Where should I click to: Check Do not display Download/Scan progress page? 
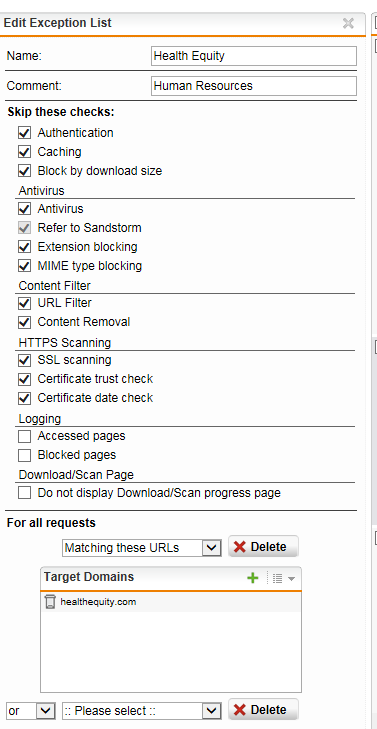[x=25, y=493]
